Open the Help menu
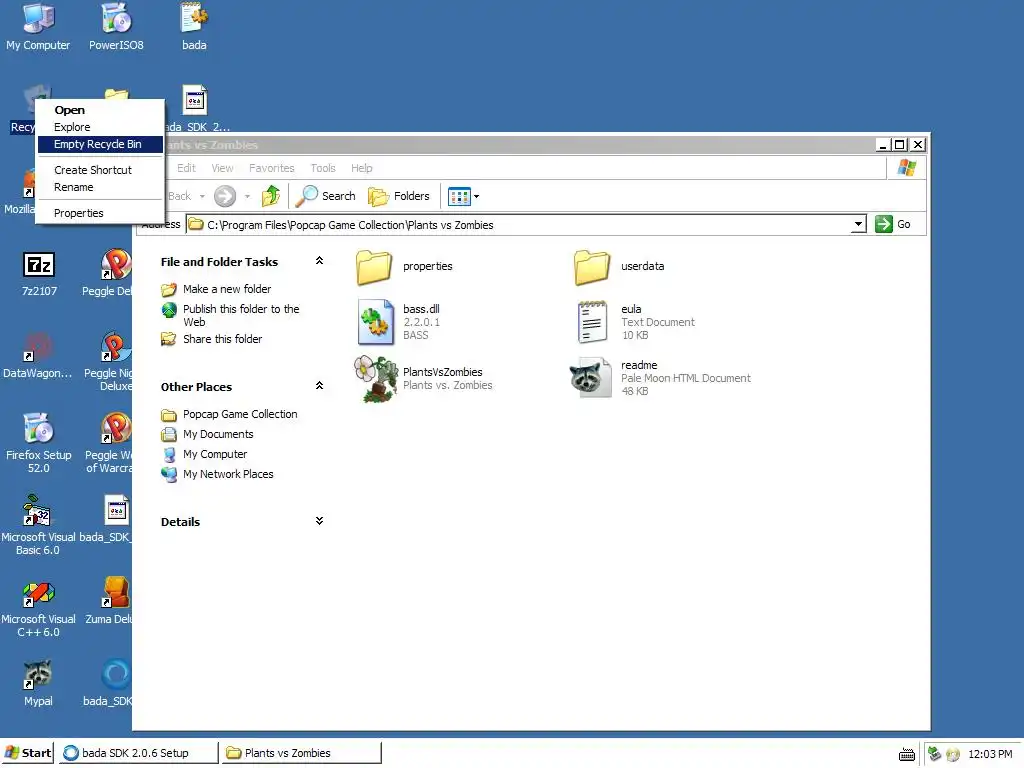The width and height of the screenshot is (1024, 768). pos(361,168)
